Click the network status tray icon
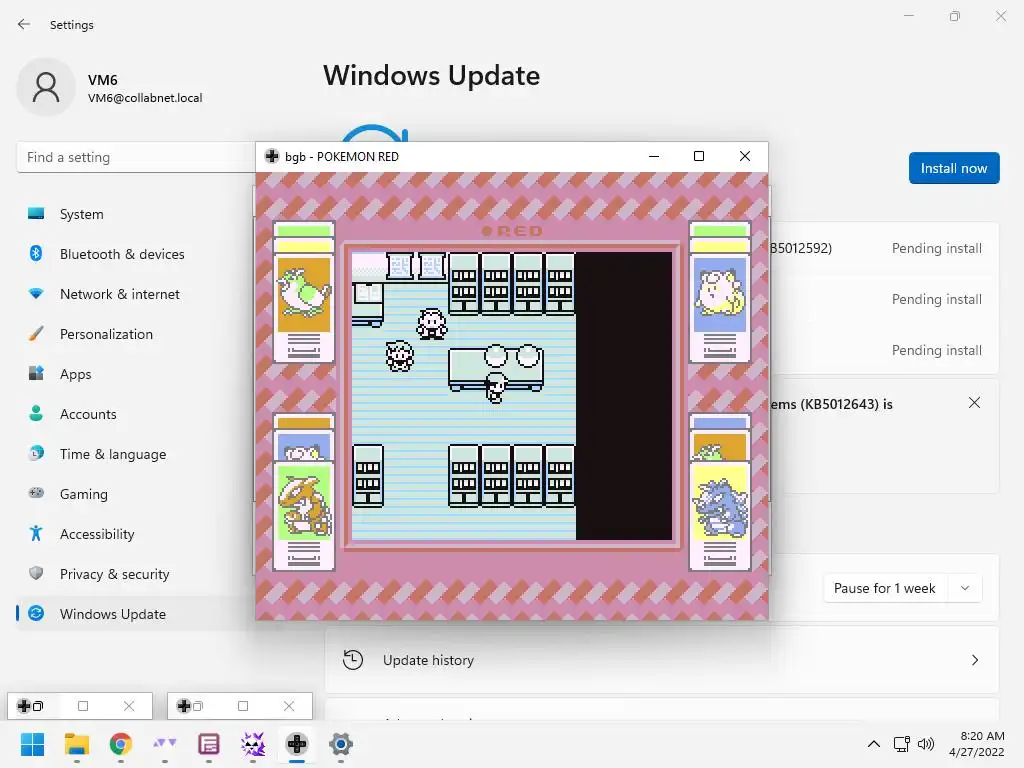This screenshot has height=768, width=1024. tap(901, 744)
